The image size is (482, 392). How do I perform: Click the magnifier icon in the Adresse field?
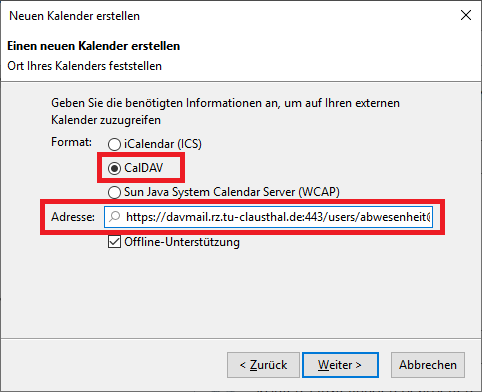pos(115,217)
